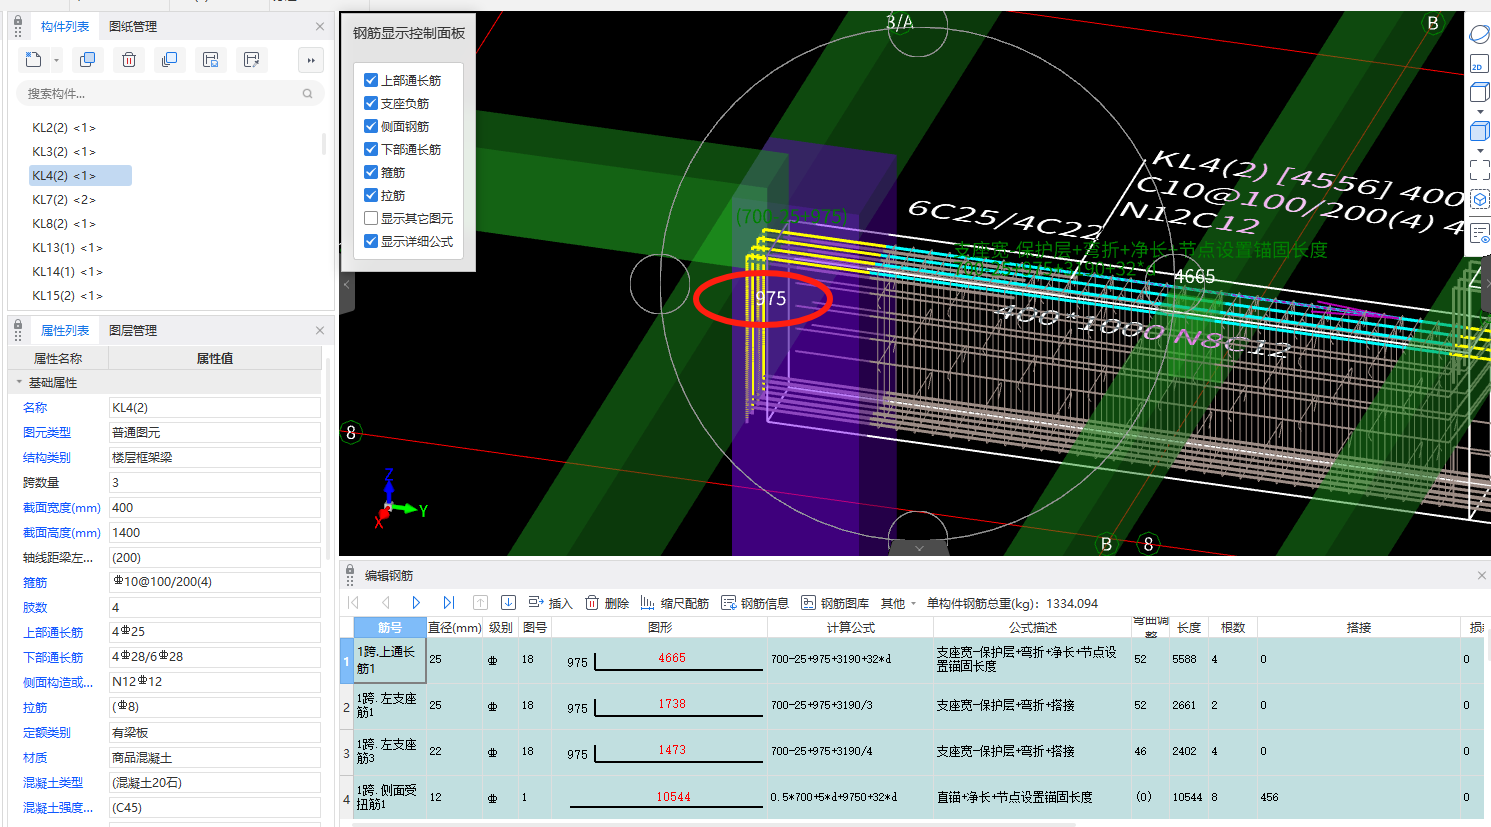Toggle the 侧面钢筋 checkbox
The image size is (1491, 827).
pos(371,126)
